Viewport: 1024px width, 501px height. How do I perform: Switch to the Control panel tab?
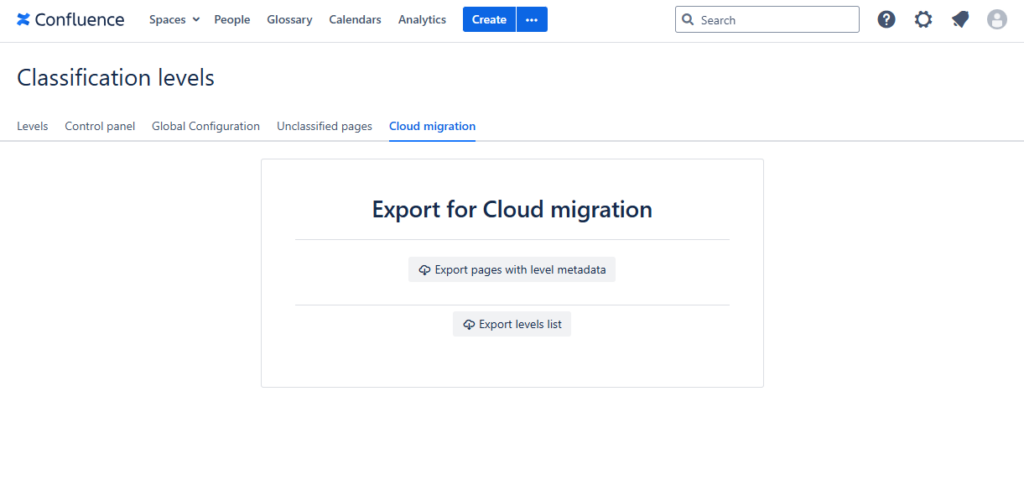coord(100,127)
